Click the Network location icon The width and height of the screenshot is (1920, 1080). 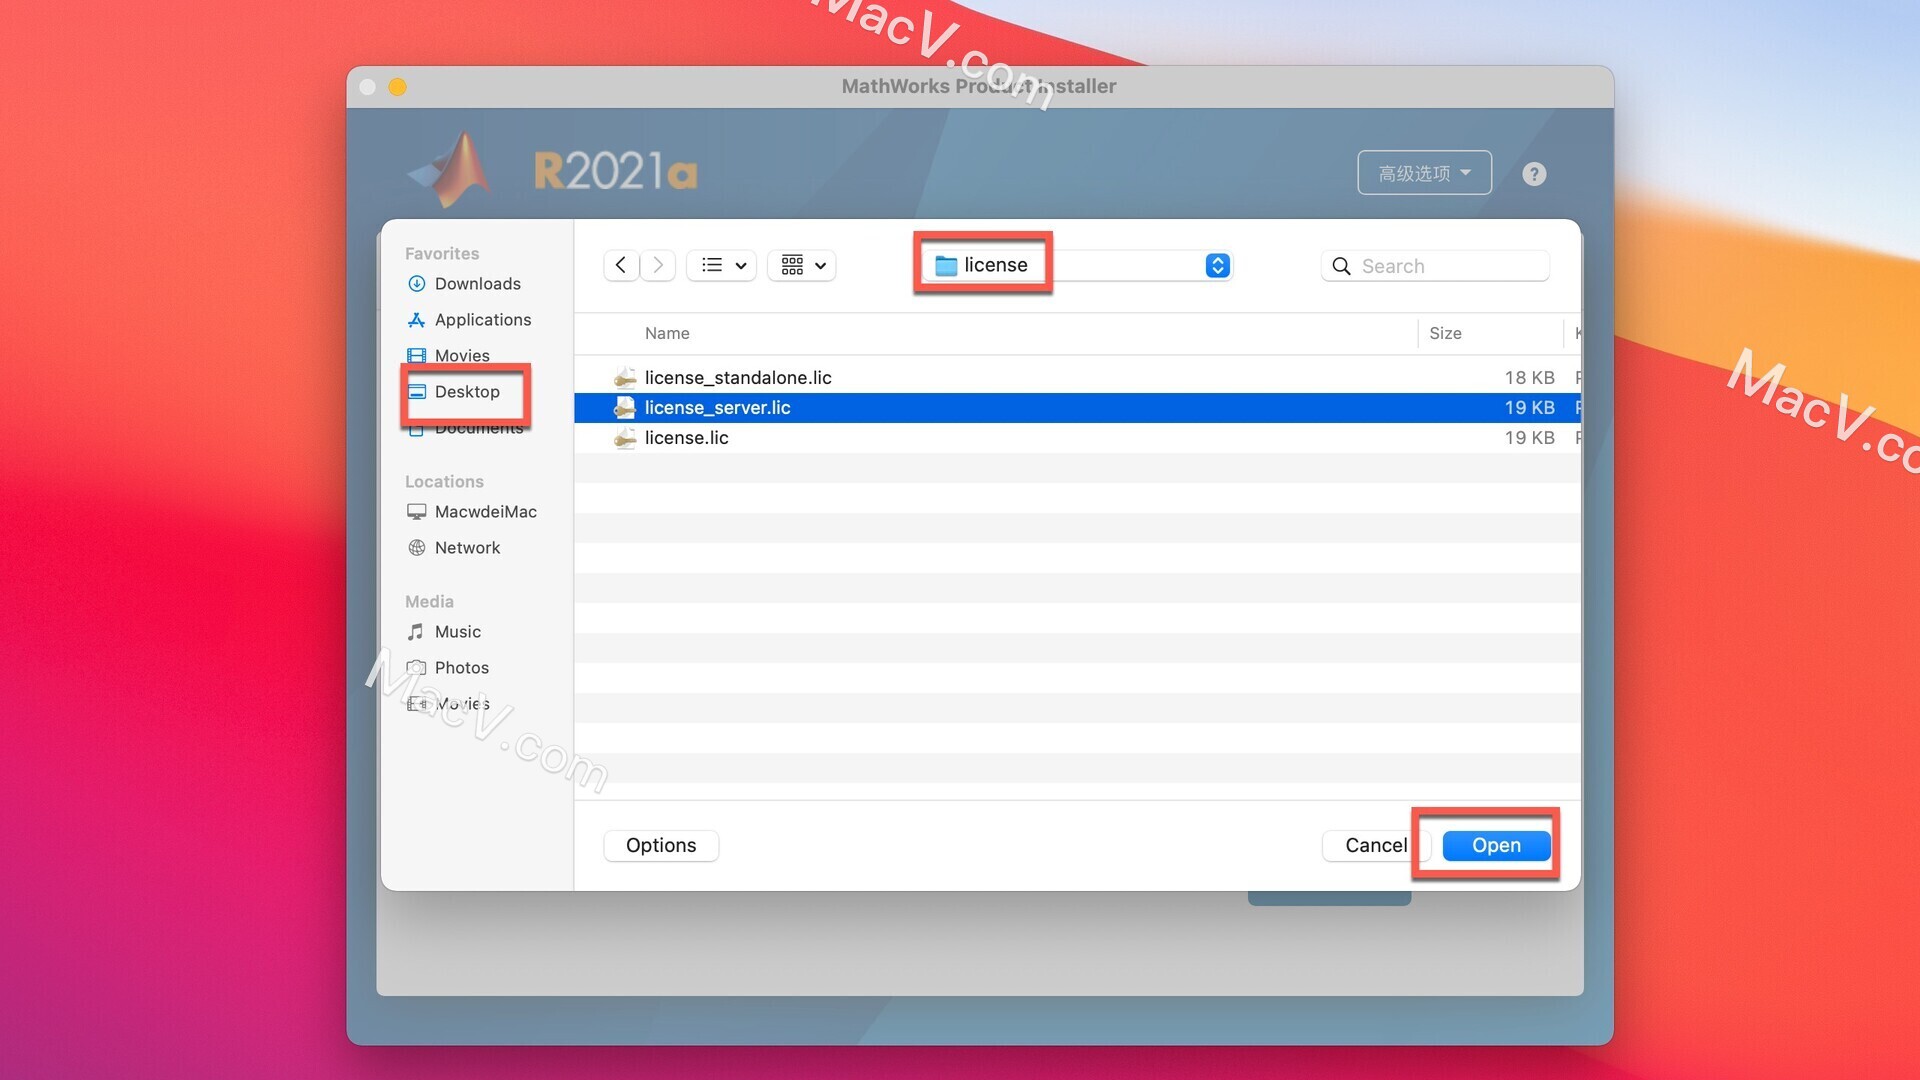click(x=417, y=547)
